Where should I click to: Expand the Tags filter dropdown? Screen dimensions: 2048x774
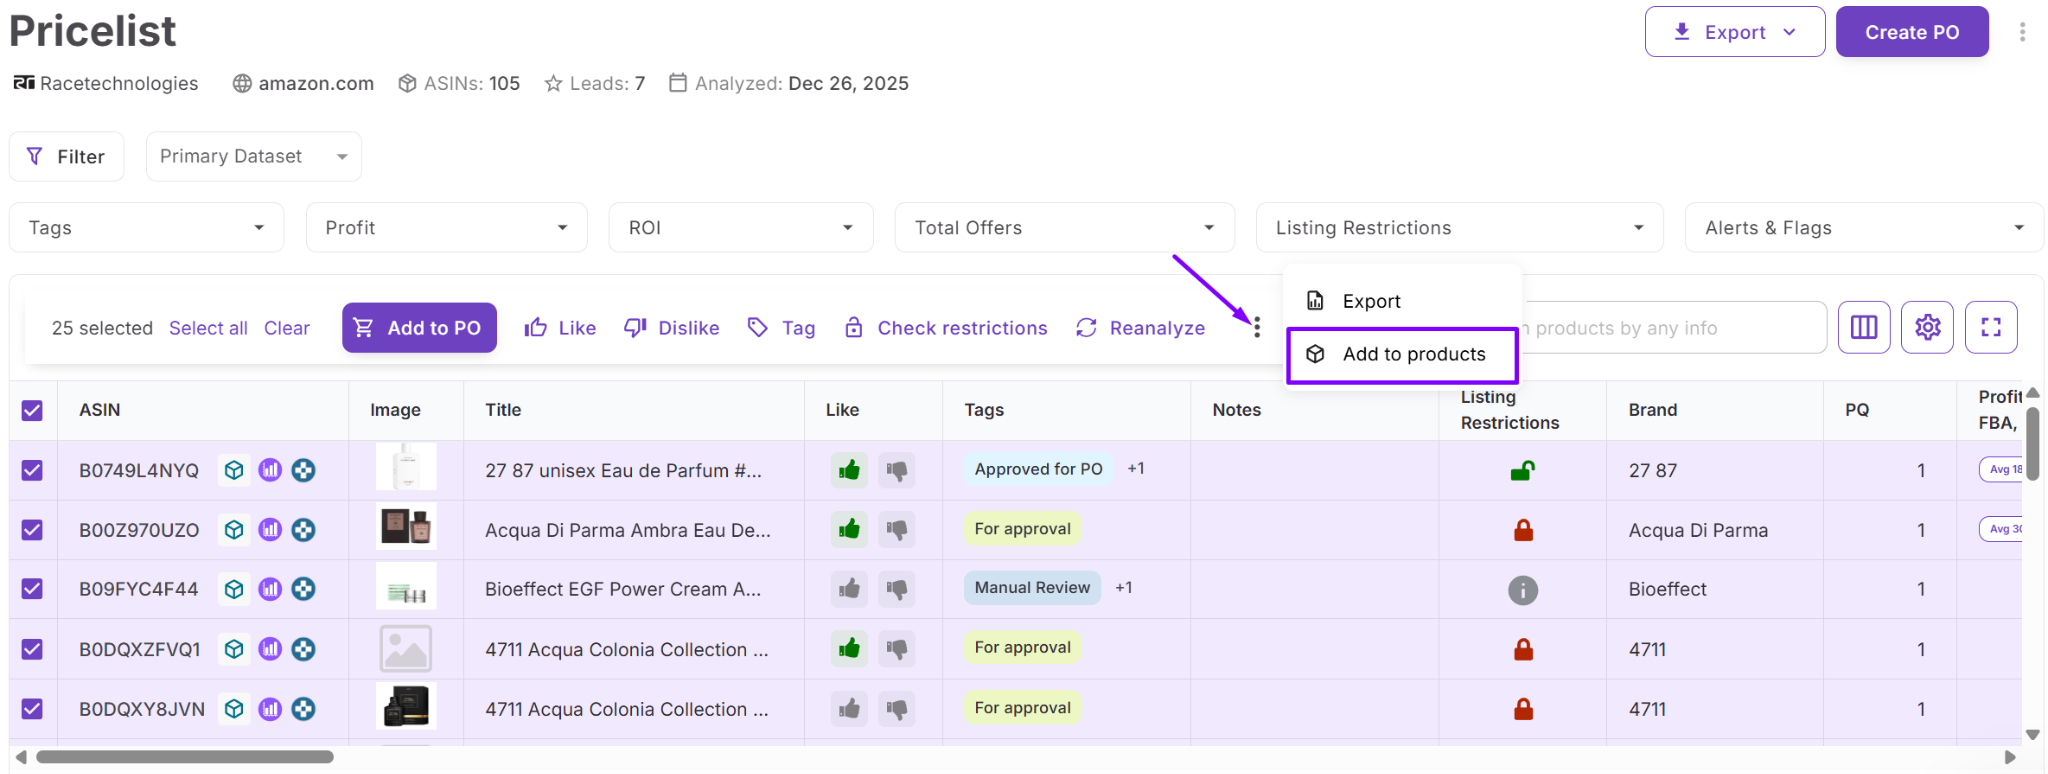coord(147,228)
